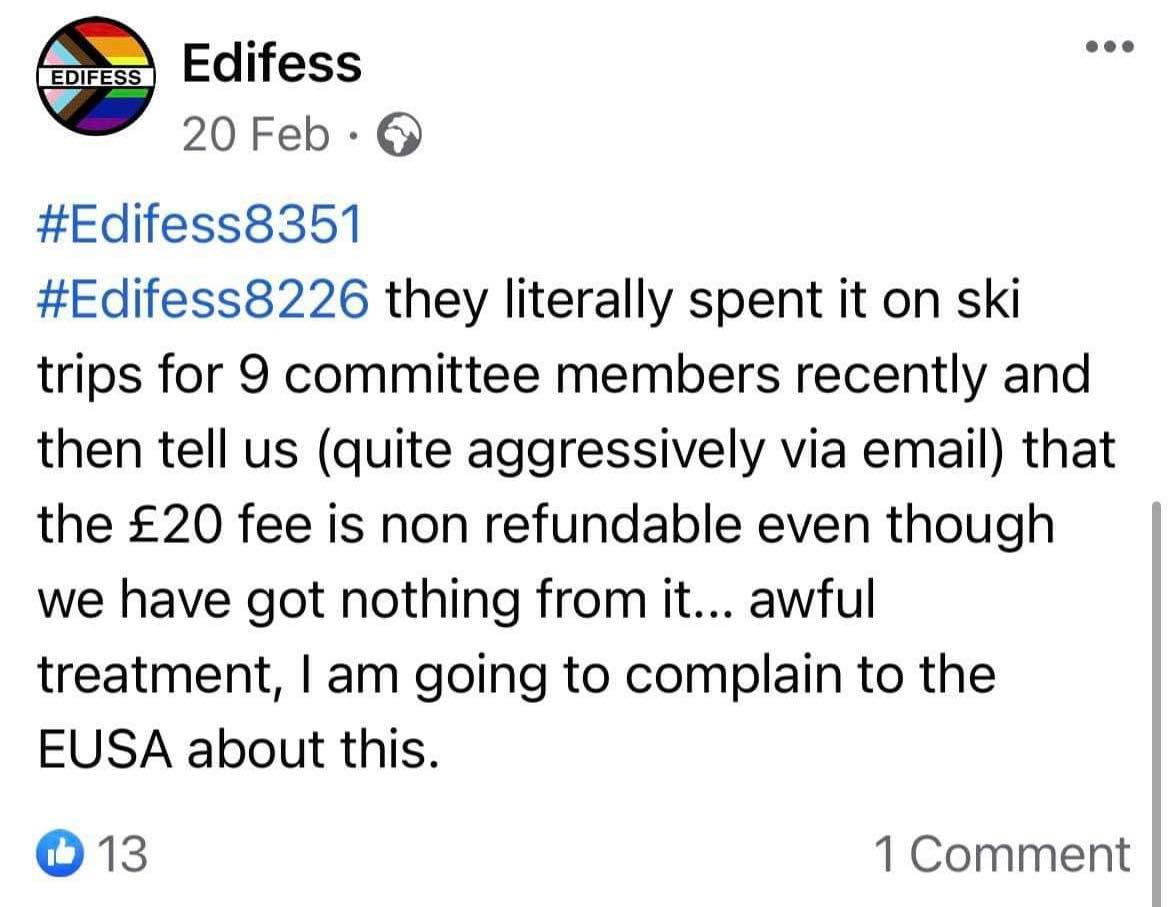Open the 20 Feb post timestamp

255,135
